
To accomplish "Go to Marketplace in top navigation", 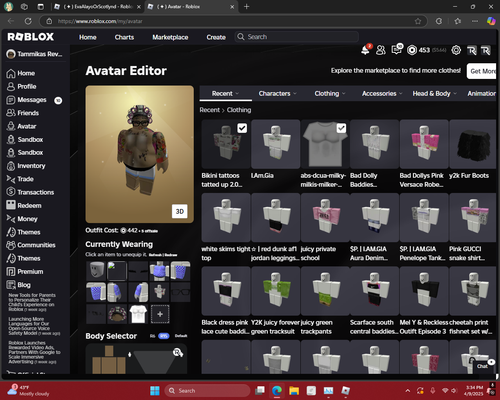I will point(170,37).
